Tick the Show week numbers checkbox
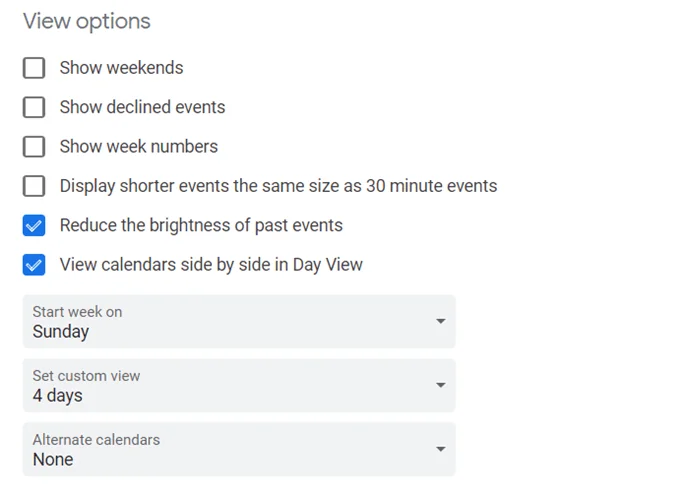The width and height of the screenshot is (680, 497). pyautogui.click(x=34, y=147)
